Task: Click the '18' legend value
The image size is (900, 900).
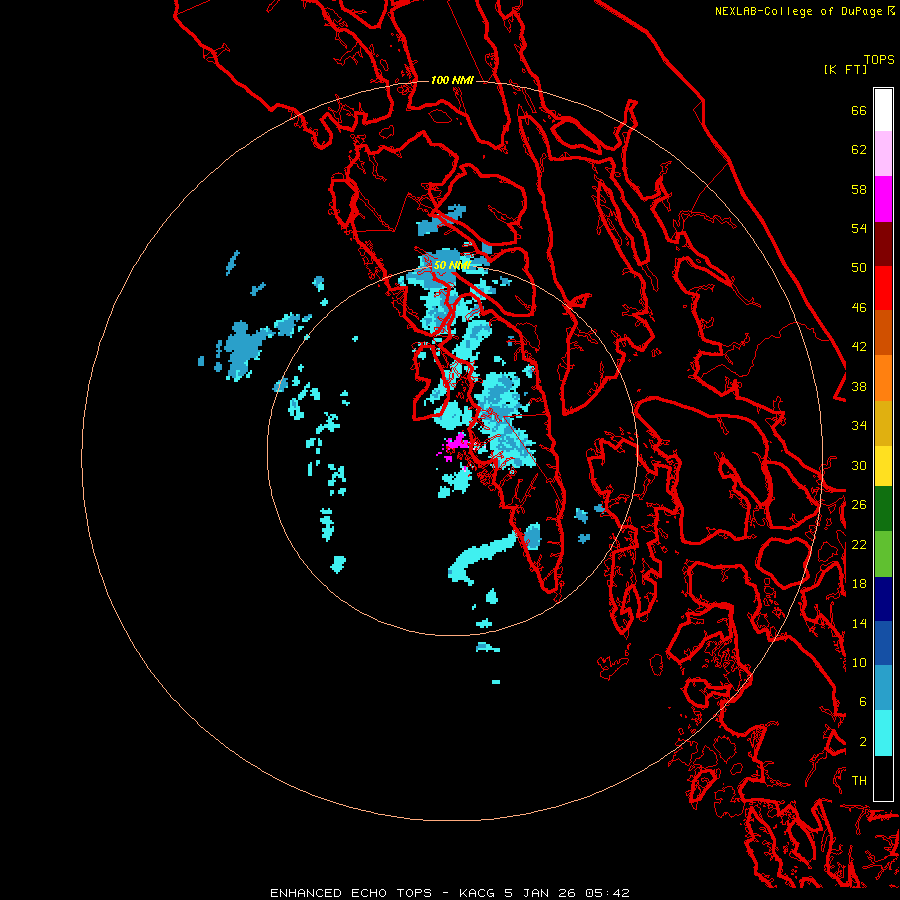Action: 859,584
